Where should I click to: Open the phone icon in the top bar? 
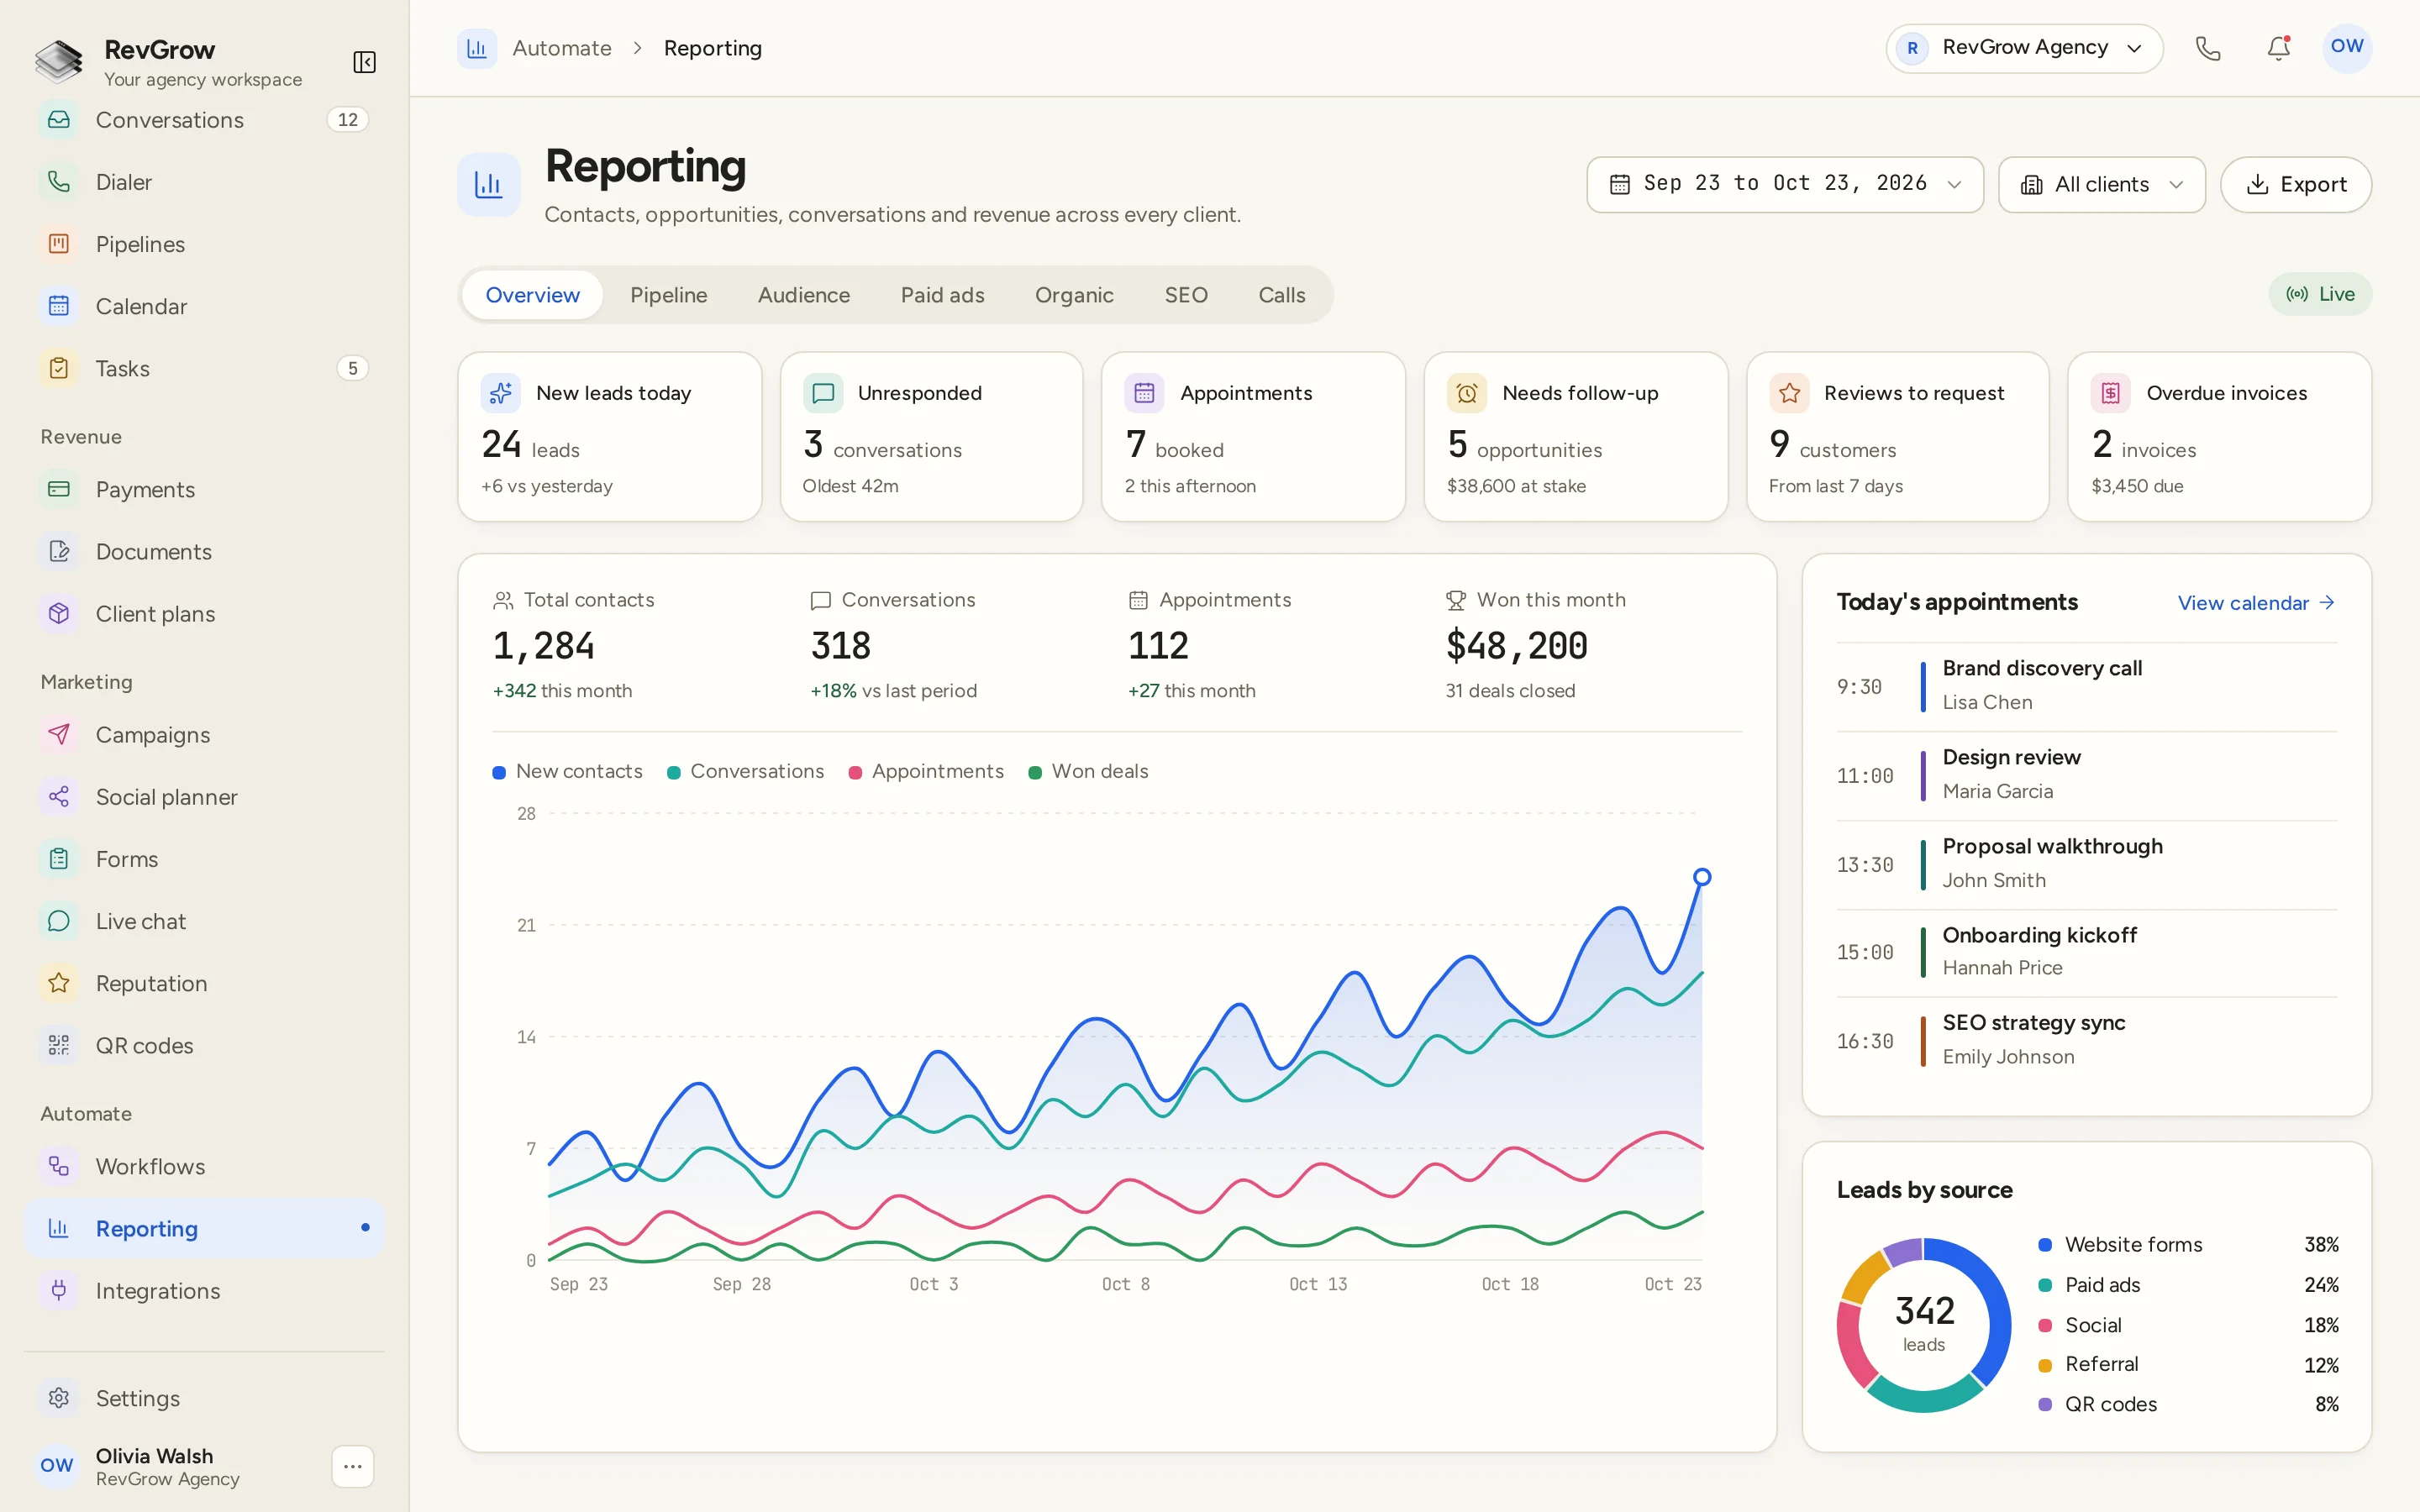[2208, 48]
